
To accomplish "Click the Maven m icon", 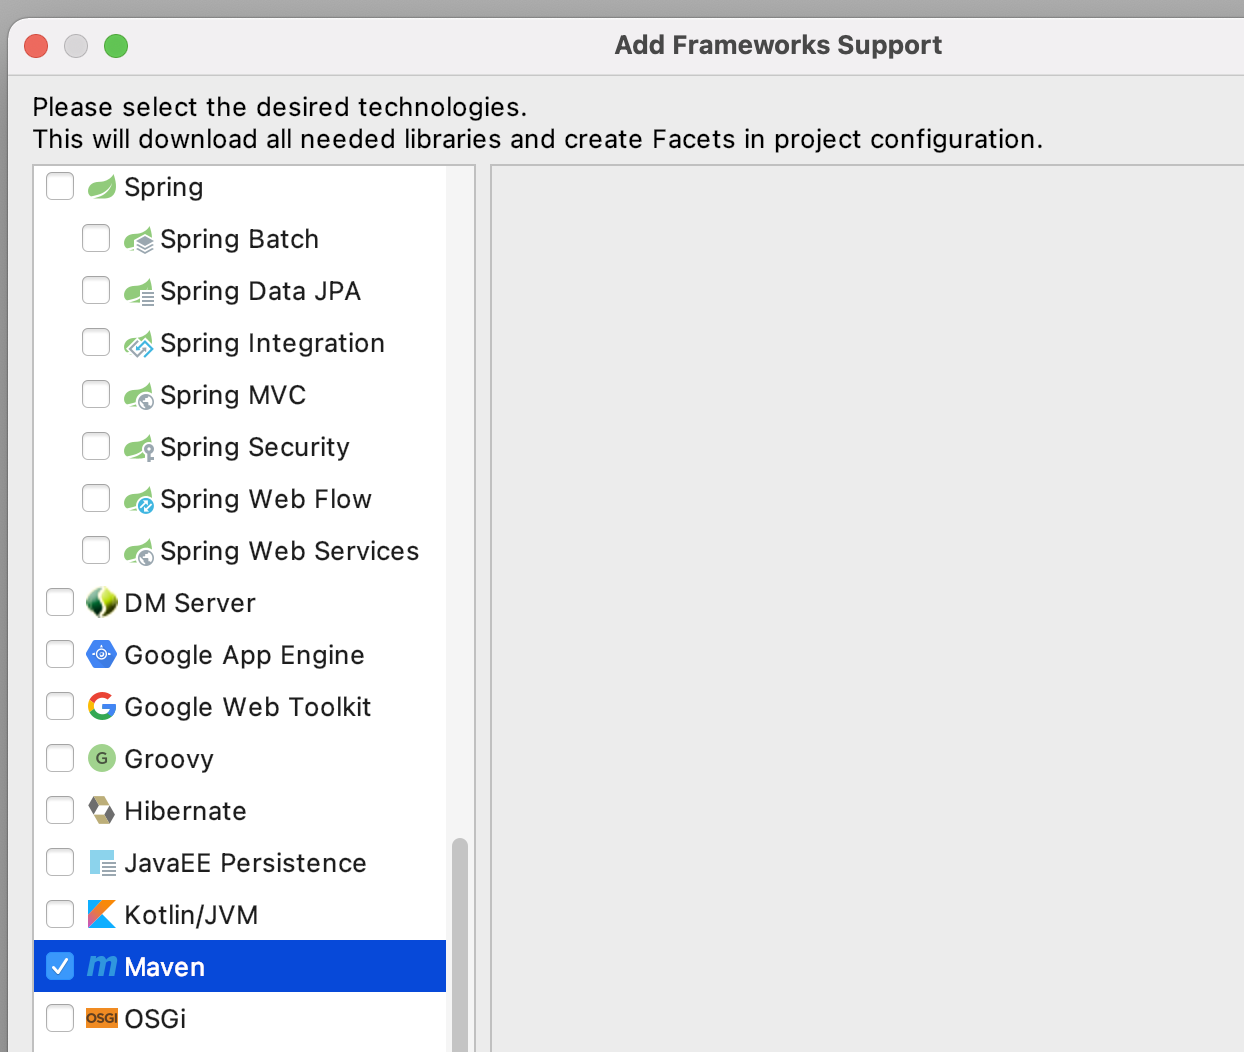I will pos(102,966).
